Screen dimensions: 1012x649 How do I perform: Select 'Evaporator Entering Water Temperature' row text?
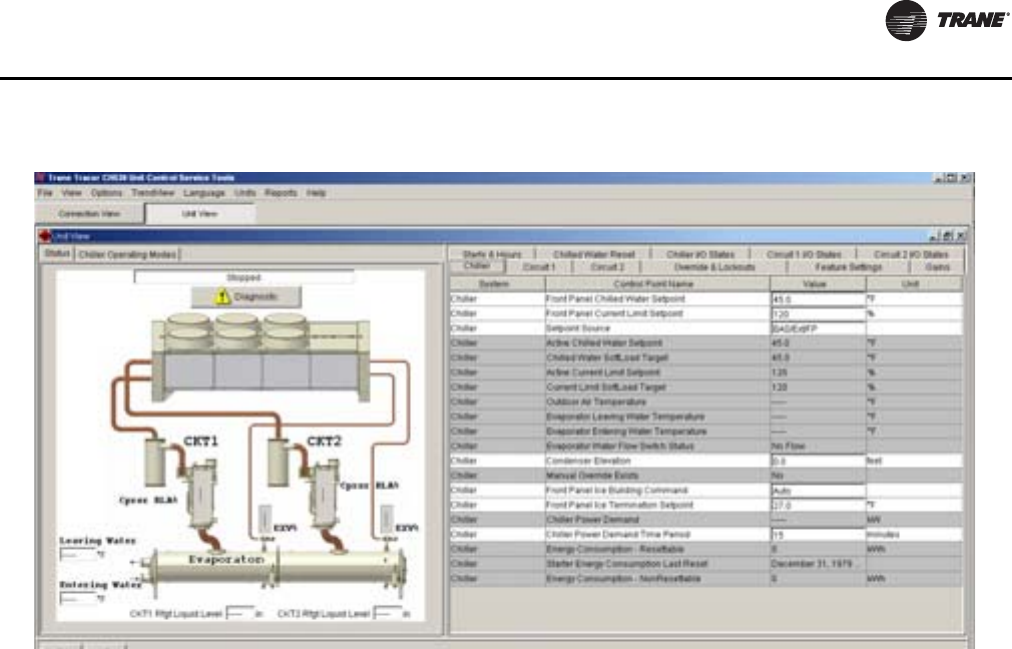tap(627, 432)
